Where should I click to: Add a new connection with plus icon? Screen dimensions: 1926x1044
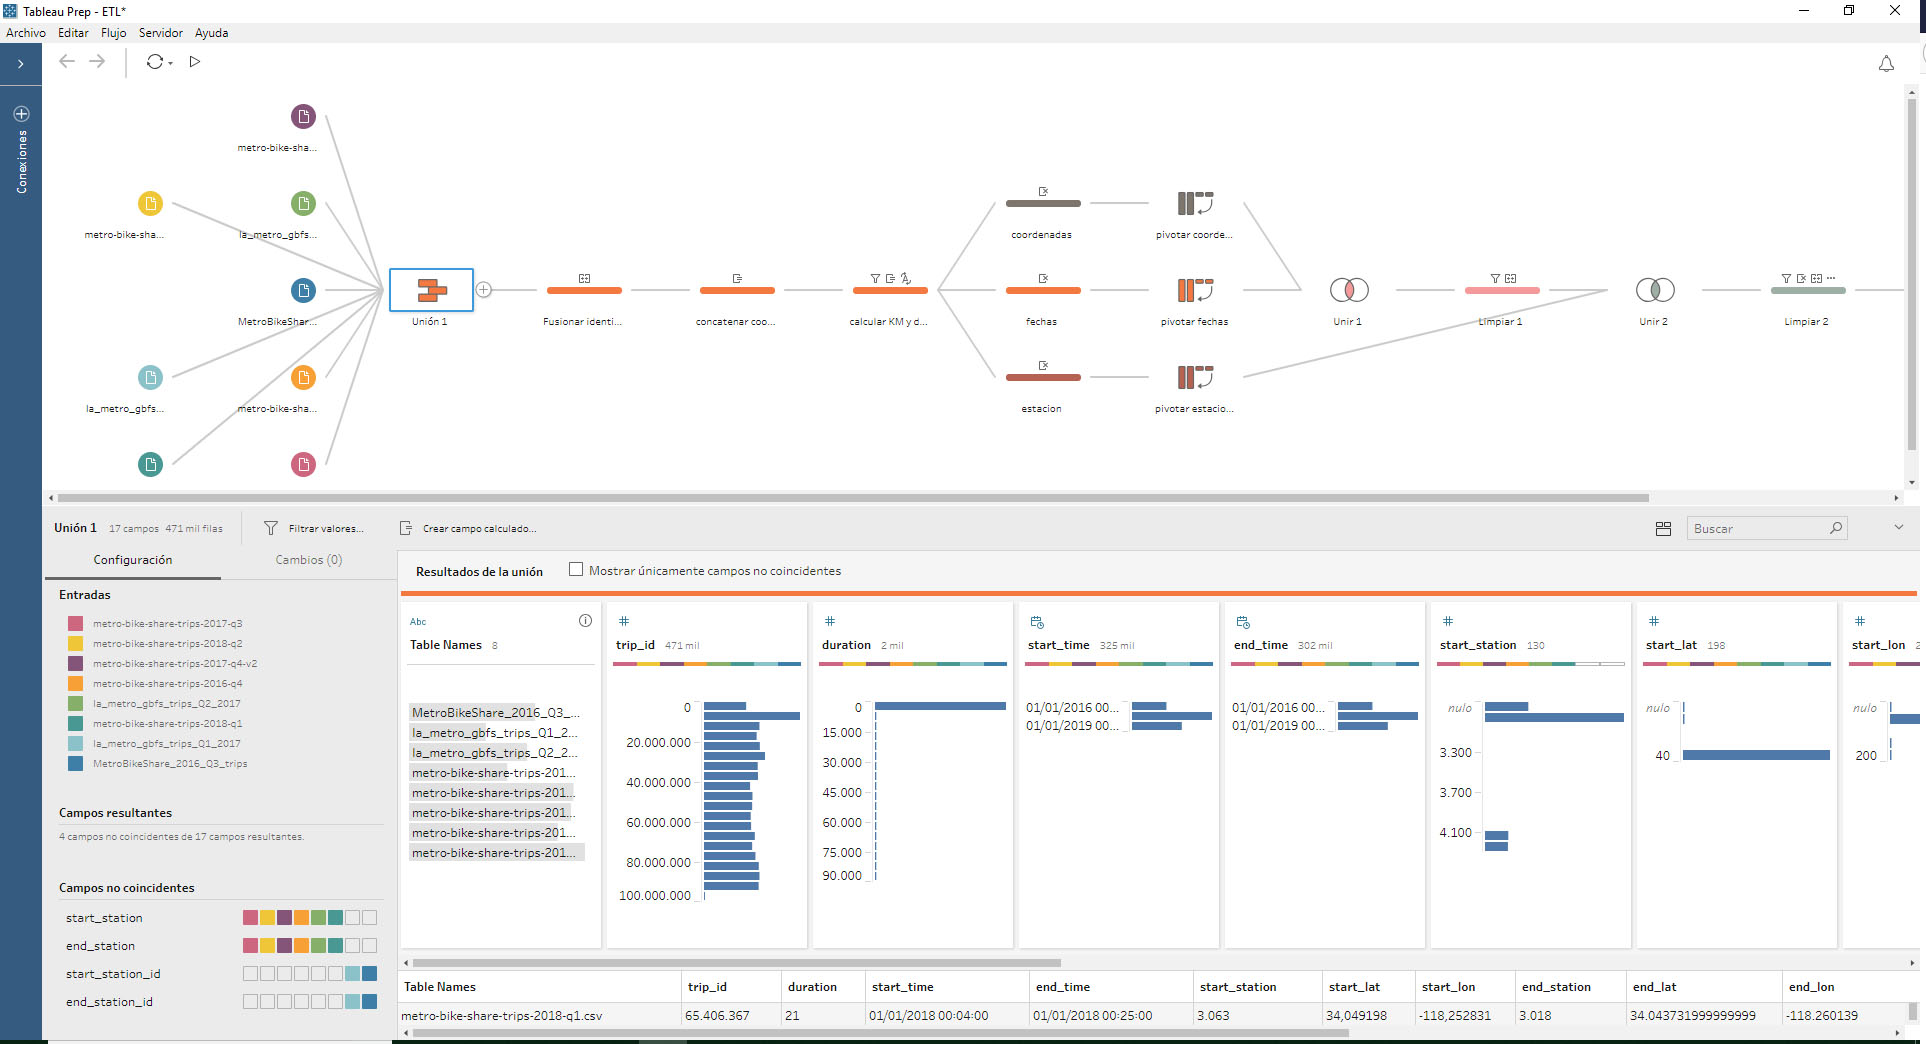tap(21, 114)
